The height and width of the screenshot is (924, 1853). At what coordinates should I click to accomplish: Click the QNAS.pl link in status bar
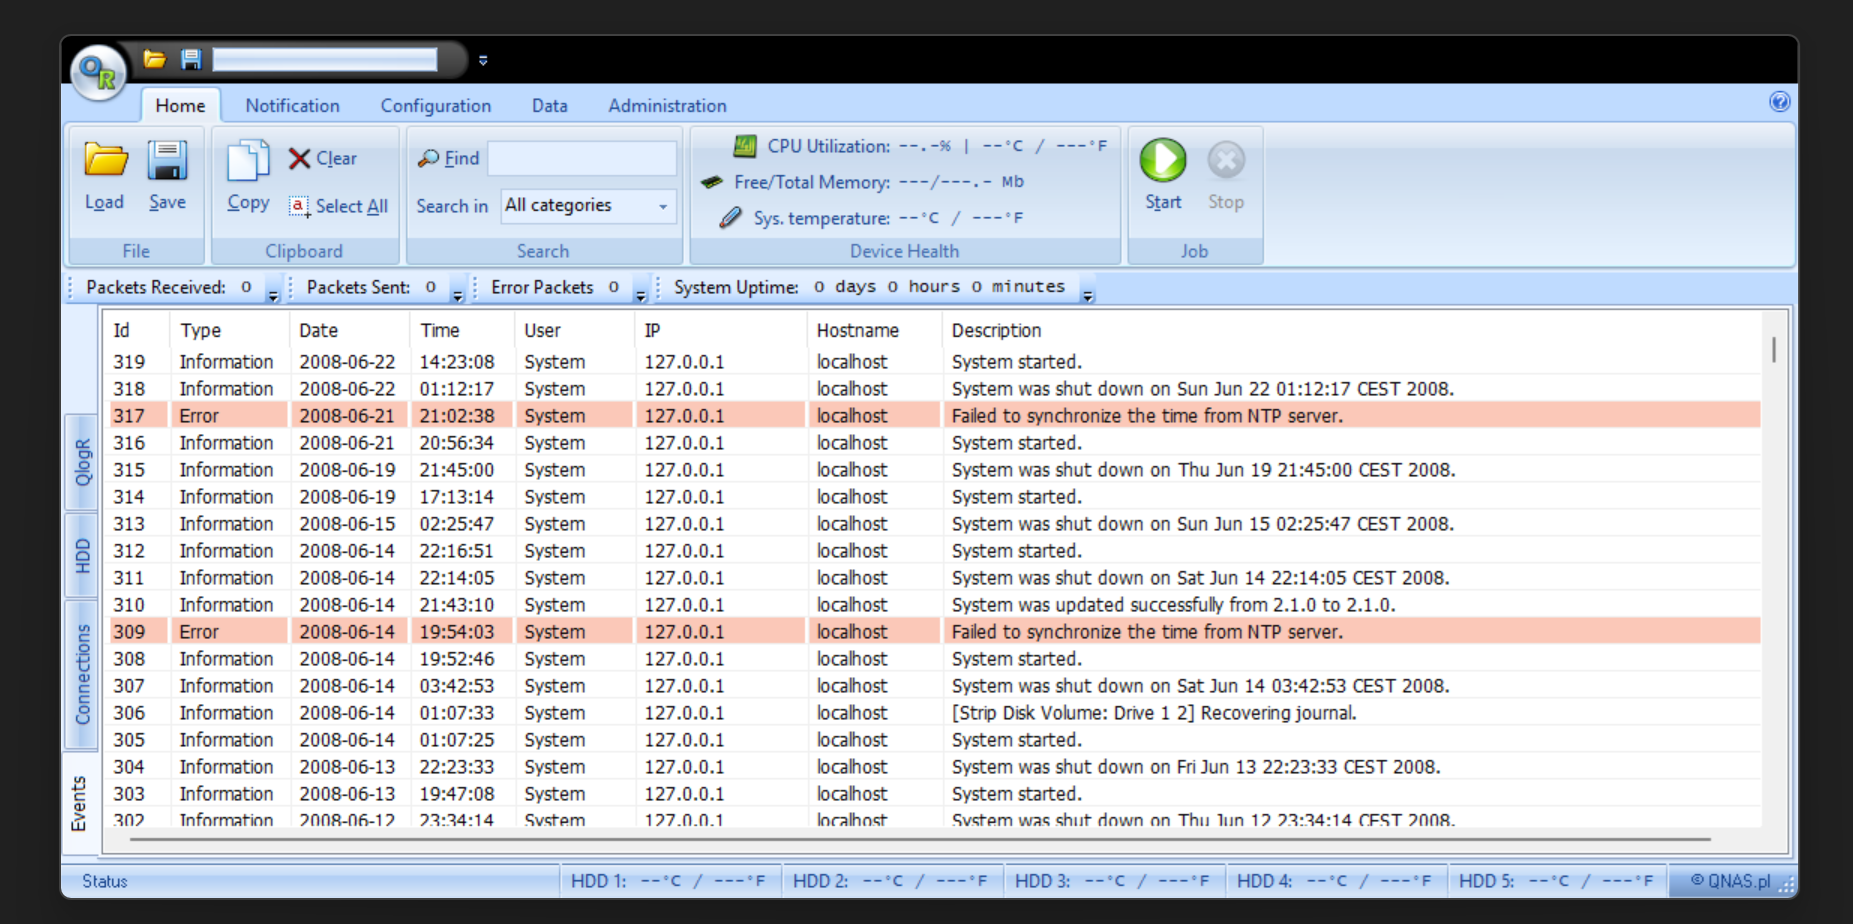point(1730,881)
